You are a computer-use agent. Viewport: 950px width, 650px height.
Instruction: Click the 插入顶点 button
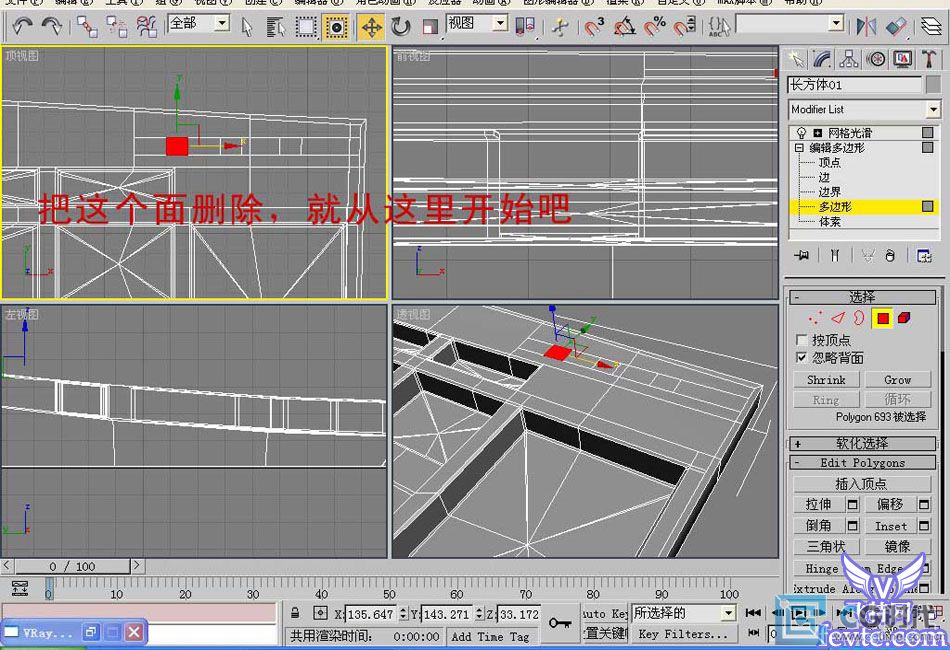pyautogui.click(x=862, y=483)
